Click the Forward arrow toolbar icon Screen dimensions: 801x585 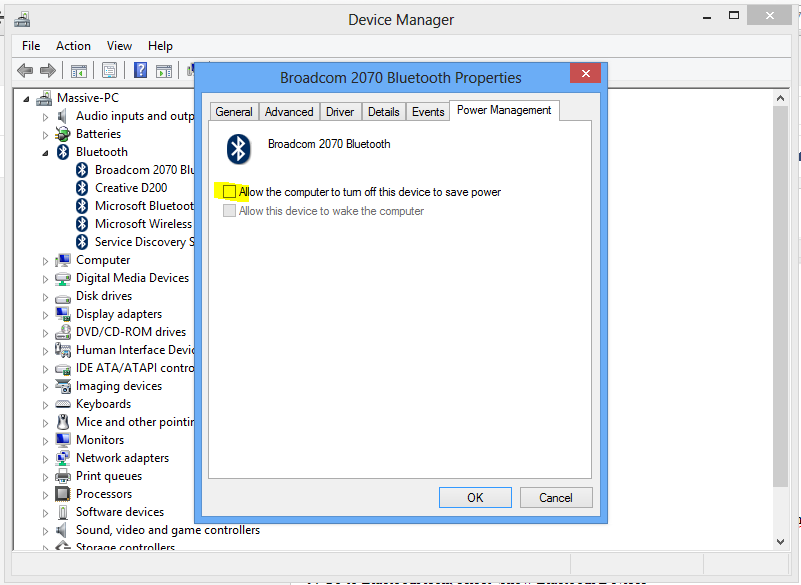[x=48, y=70]
